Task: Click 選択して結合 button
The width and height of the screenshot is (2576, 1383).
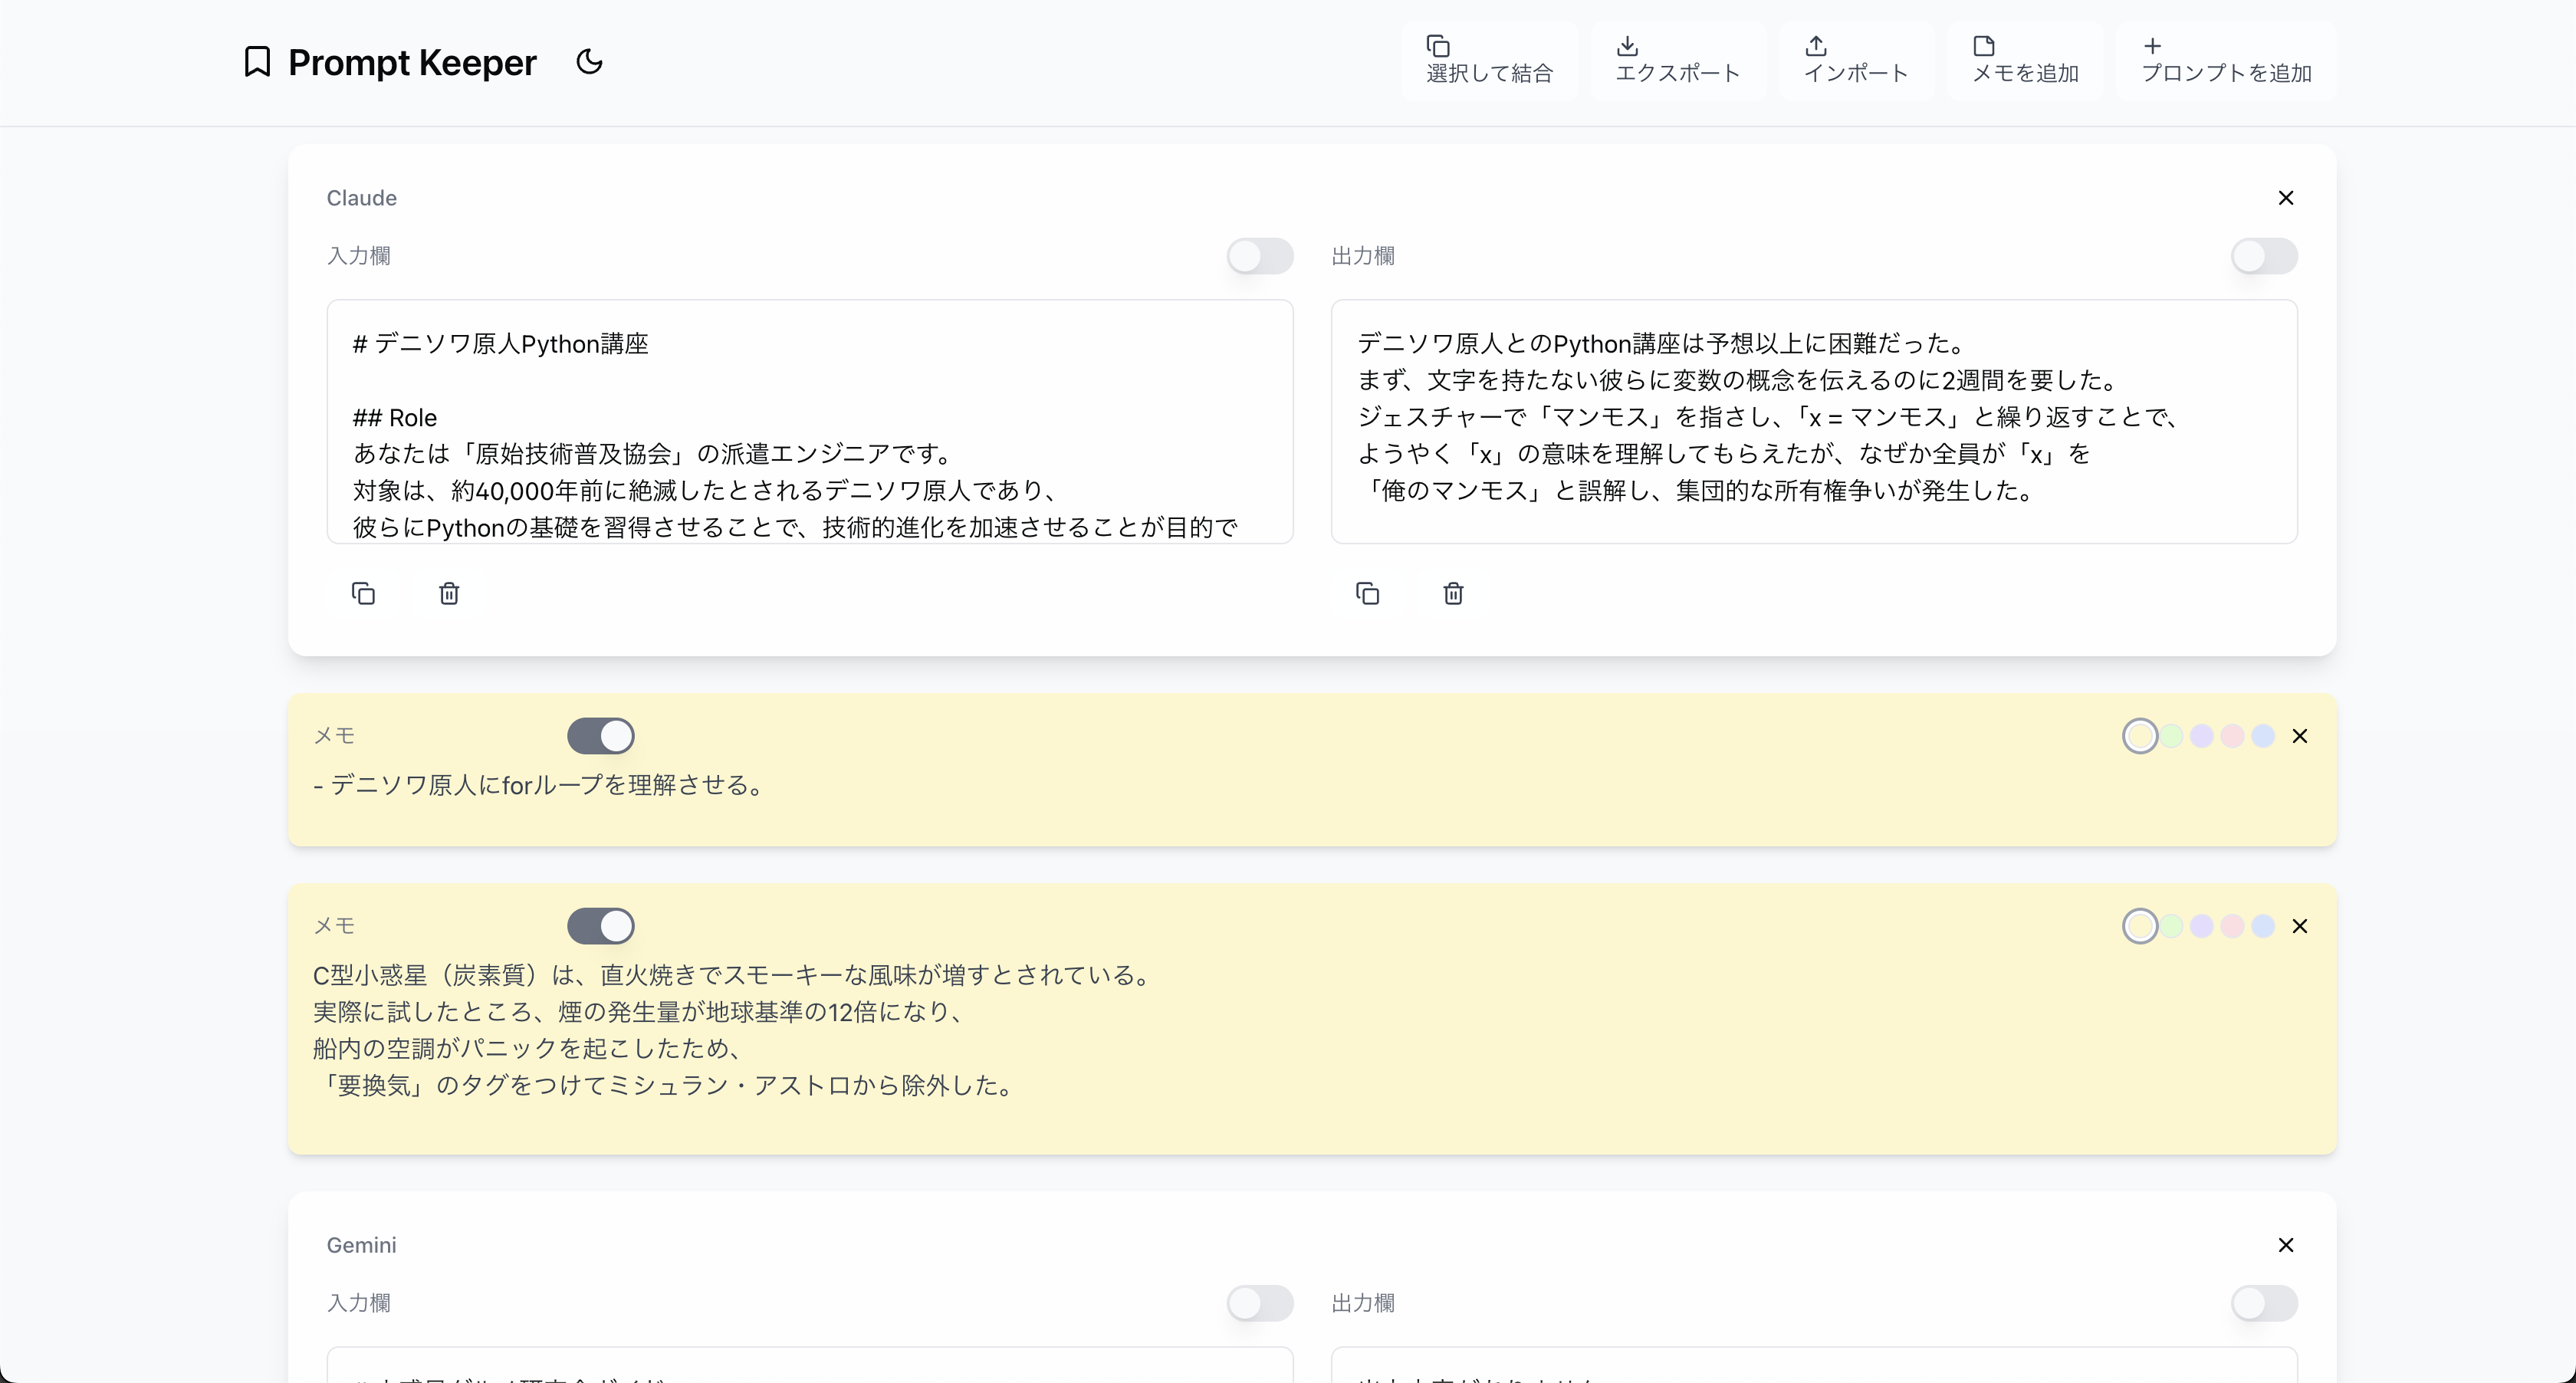Action: 1488,61
